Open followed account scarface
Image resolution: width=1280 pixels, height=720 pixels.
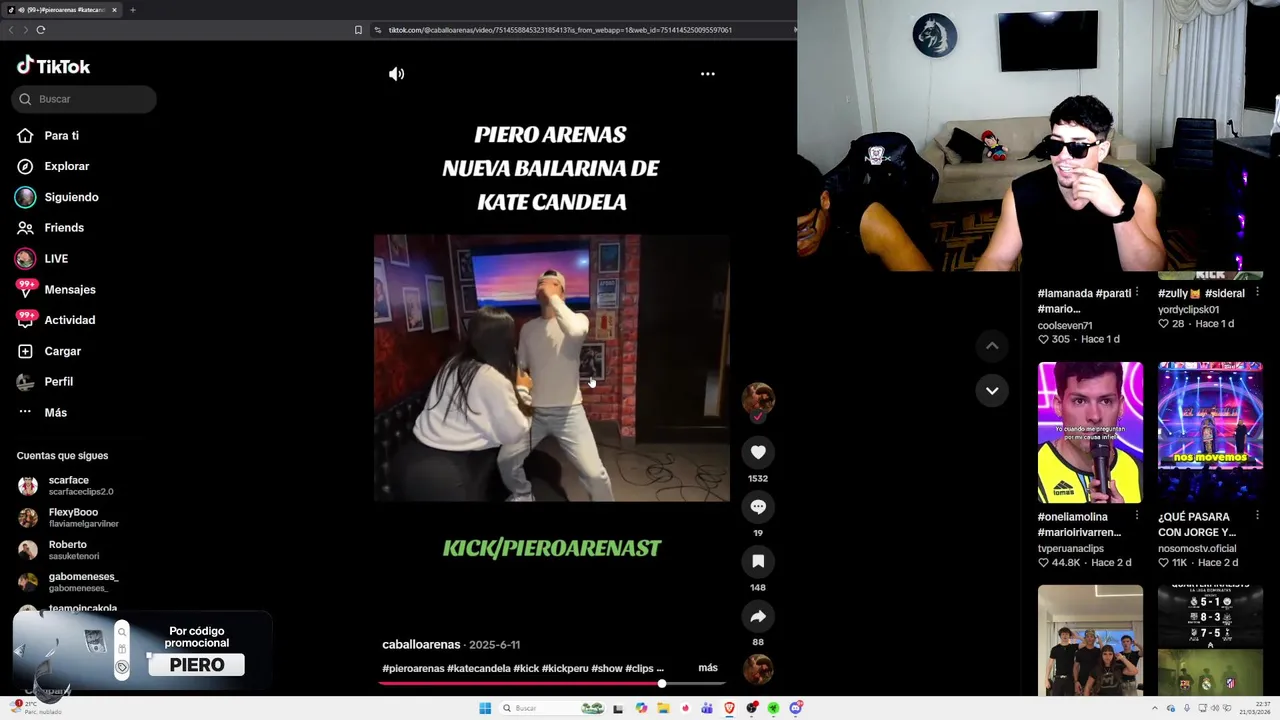[66, 486]
